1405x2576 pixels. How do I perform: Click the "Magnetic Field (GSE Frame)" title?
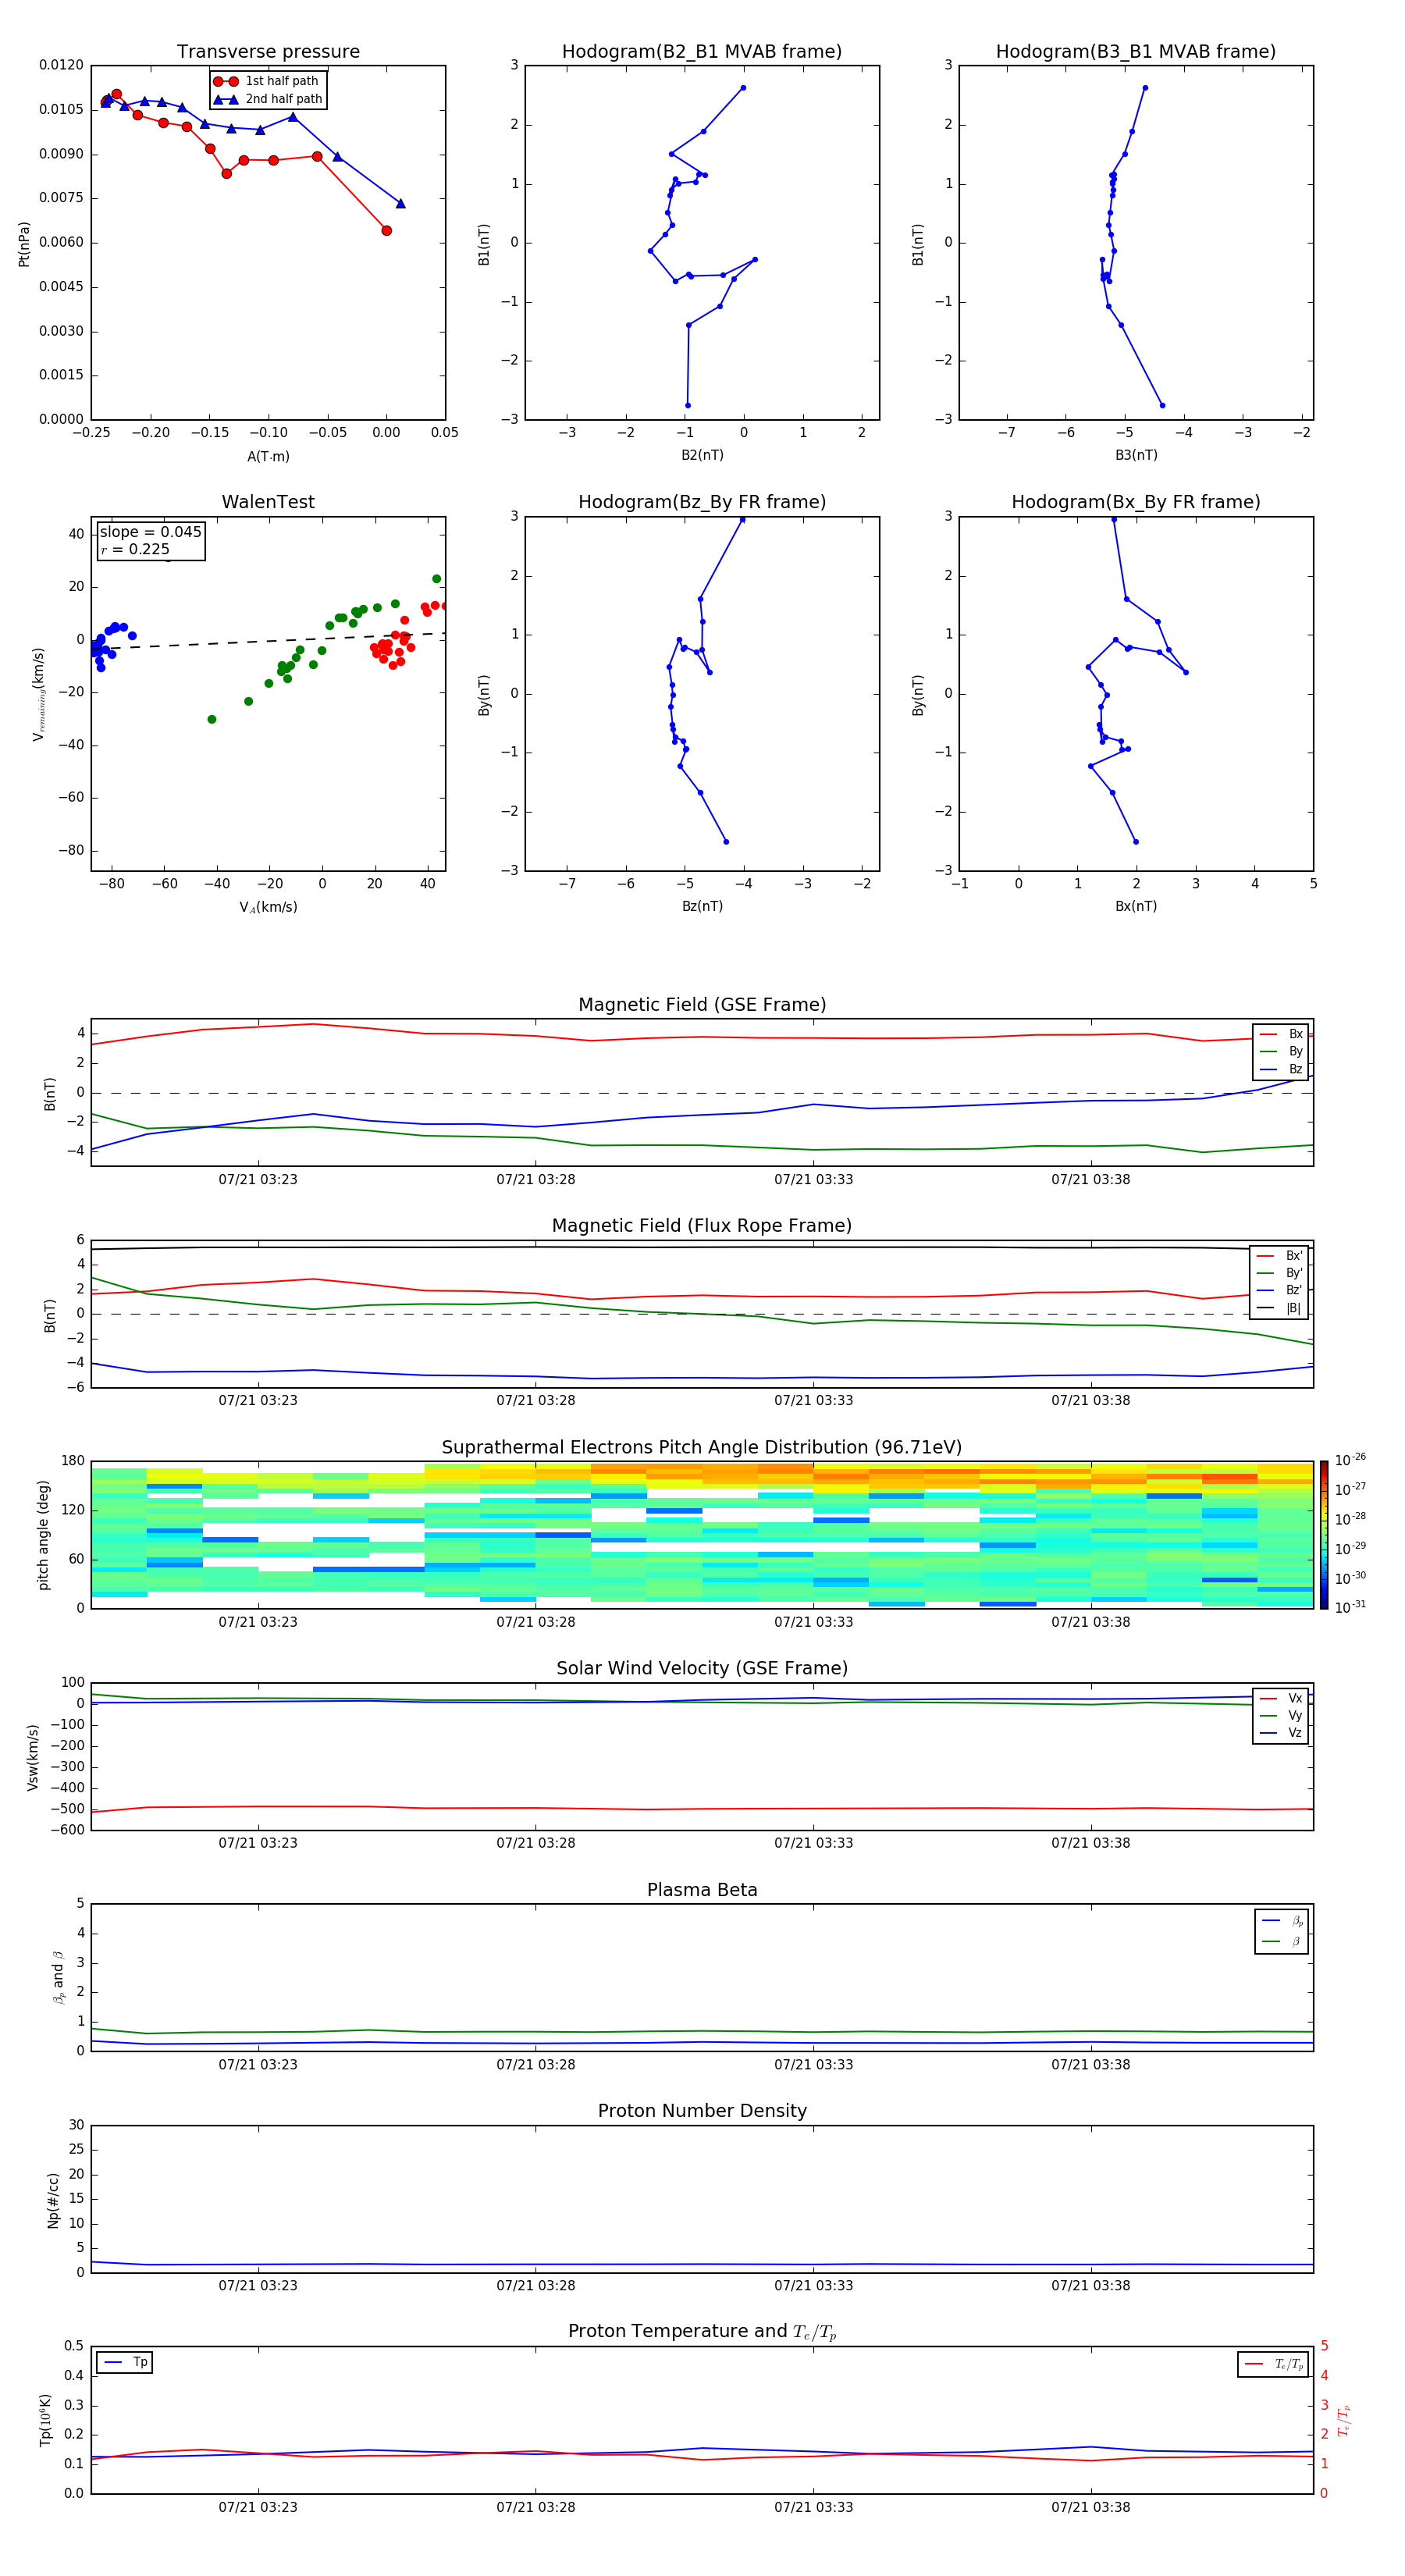pyautogui.click(x=702, y=1004)
